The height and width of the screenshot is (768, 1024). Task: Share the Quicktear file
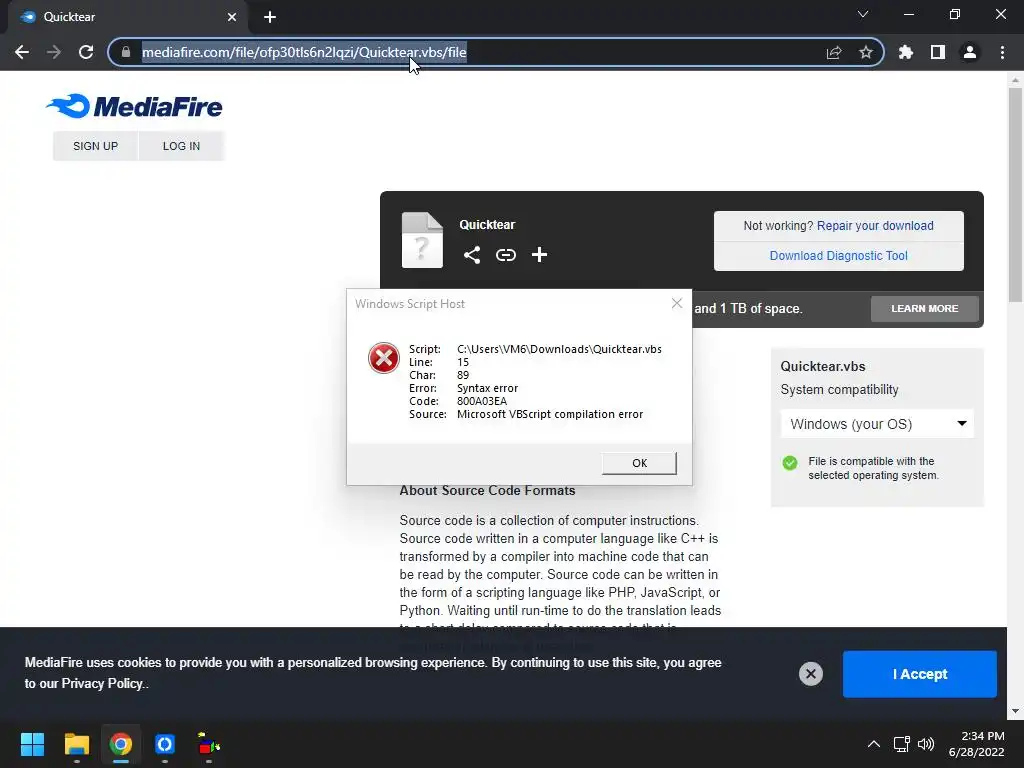pyautogui.click(x=472, y=255)
